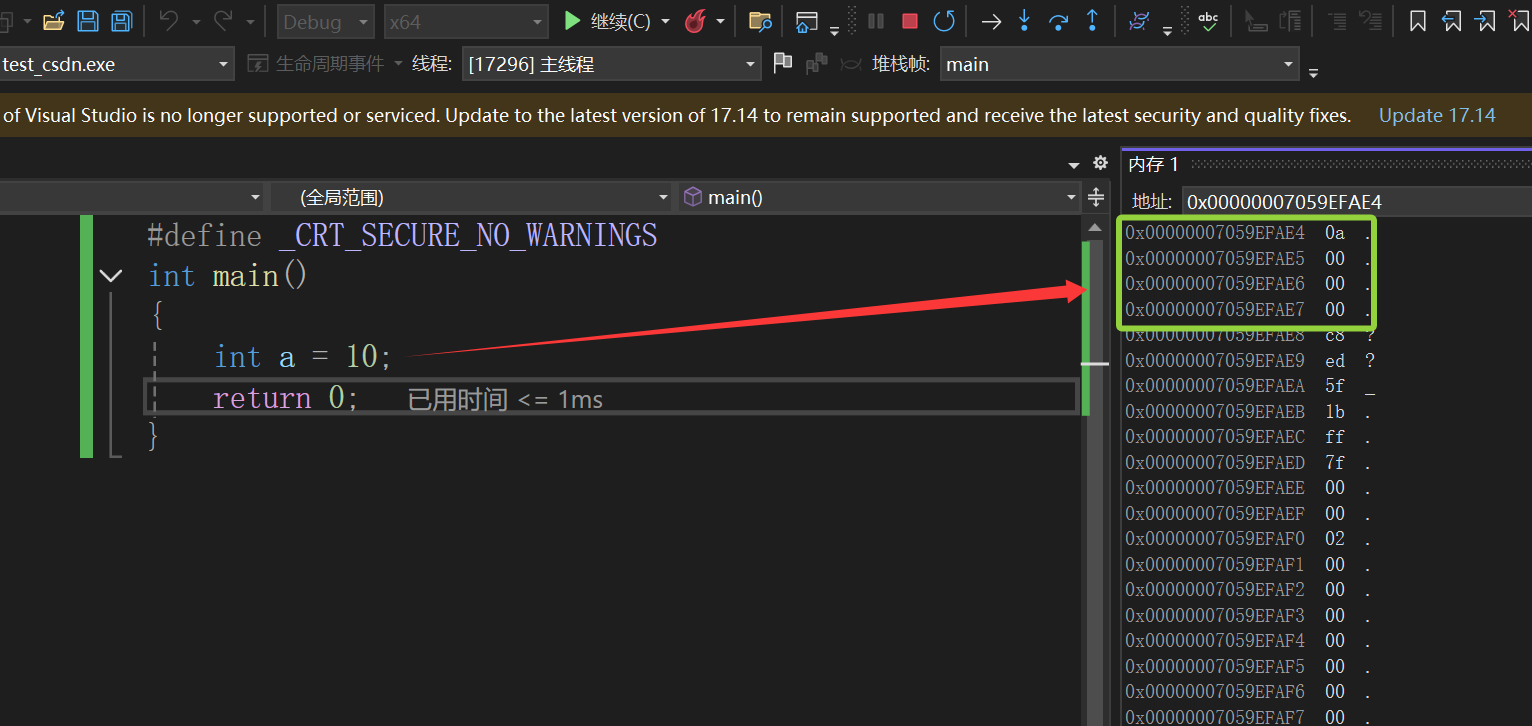Image resolution: width=1532 pixels, height=726 pixels.
Task: Click the 生命周期事件 button
Action: click(315, 64)
